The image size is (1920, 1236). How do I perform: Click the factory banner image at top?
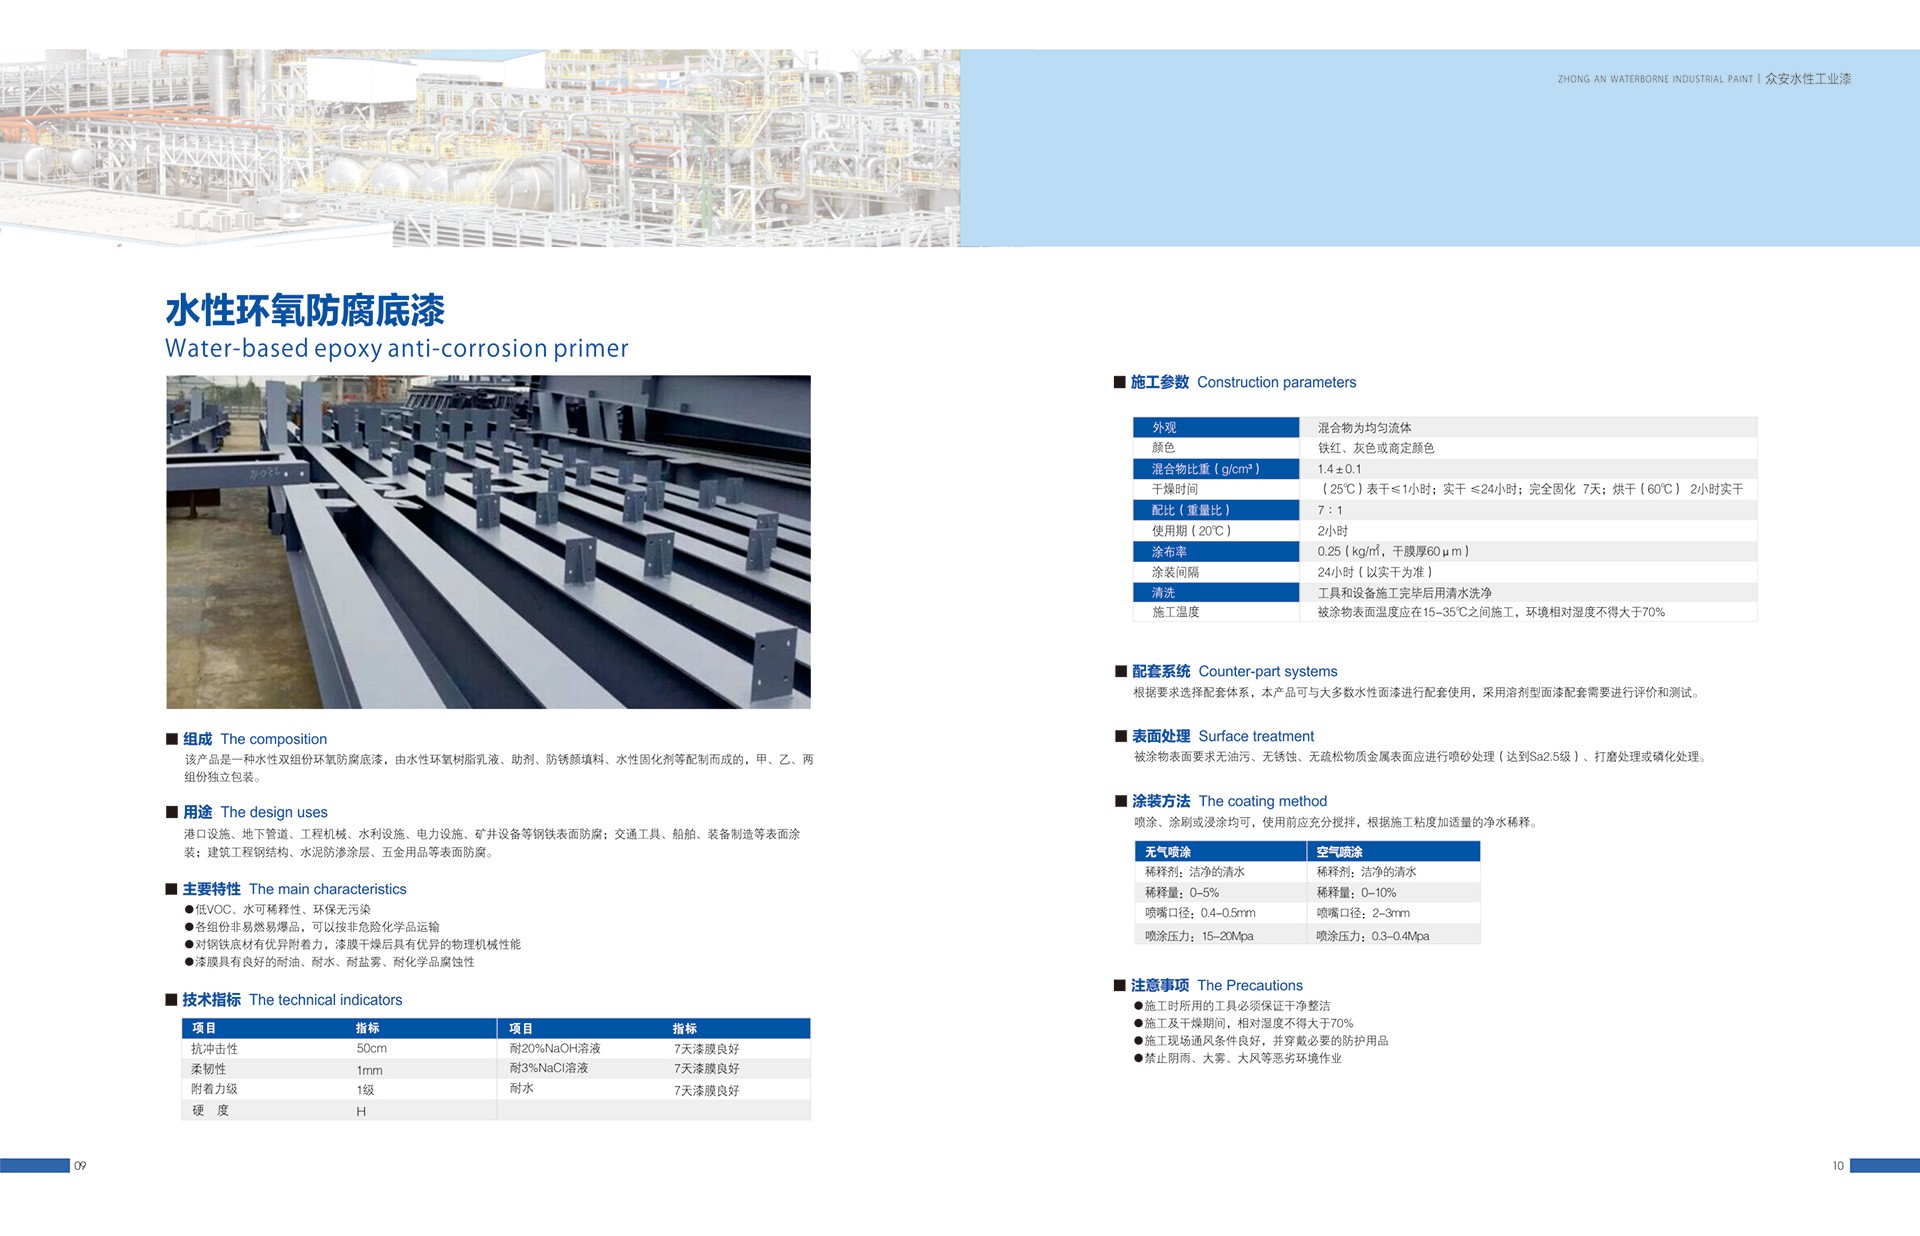pos(480,148)
